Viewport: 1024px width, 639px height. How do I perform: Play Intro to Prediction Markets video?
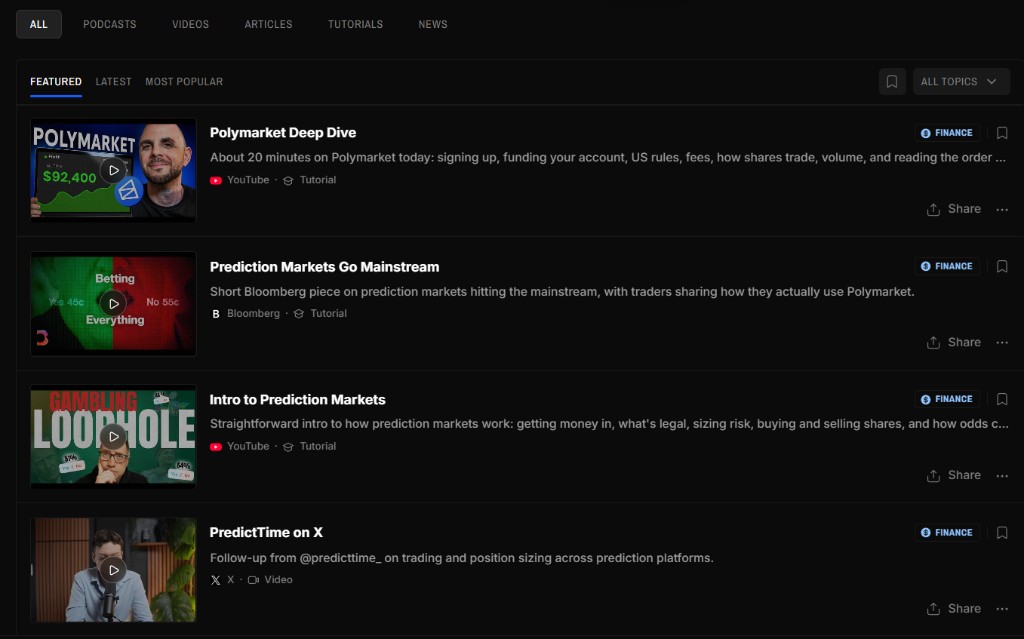coord(114,436)
